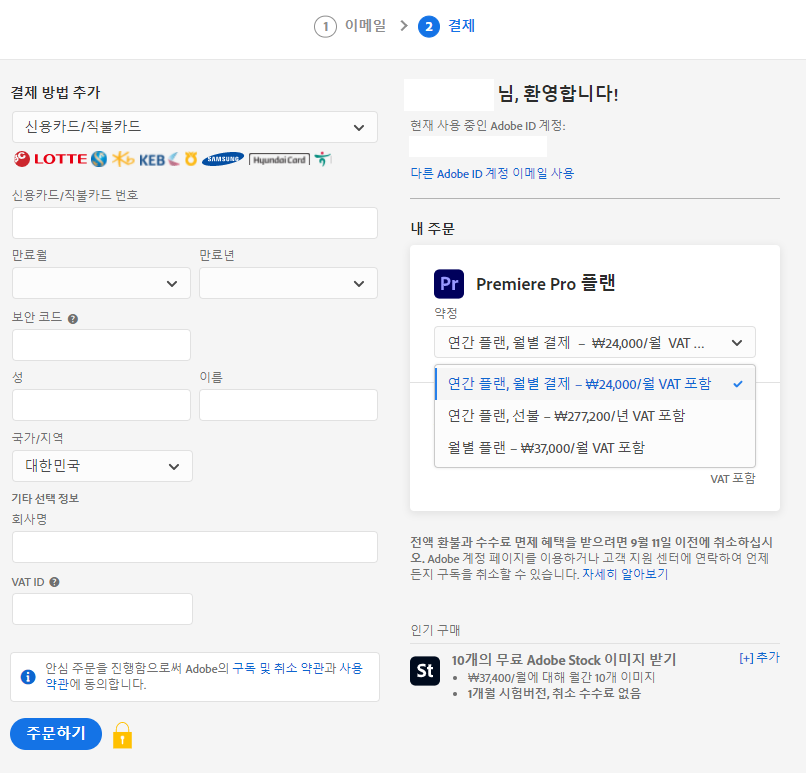This screenshot has width=806, height=773.
Task: Collapse the 약정 plan commitment dropdown
Action: click(595, 342)
